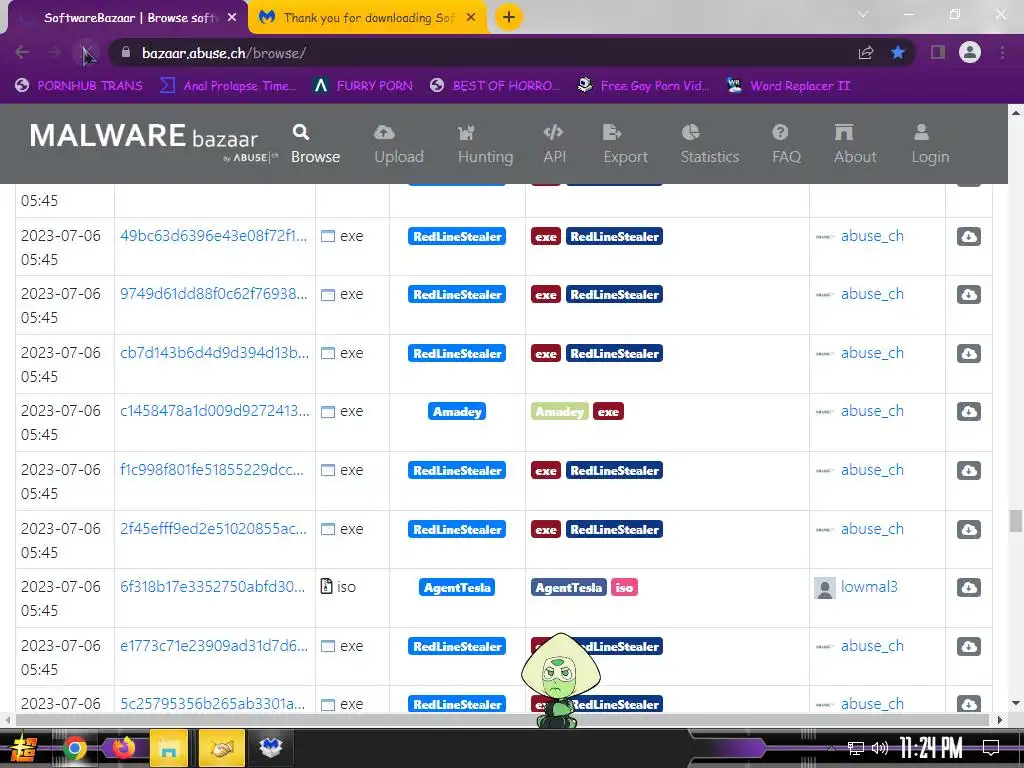Screen dimensions: 1024x768
Task: Click RedLineStealer tag in cb7d143b row
Action: tap(614, 353)
